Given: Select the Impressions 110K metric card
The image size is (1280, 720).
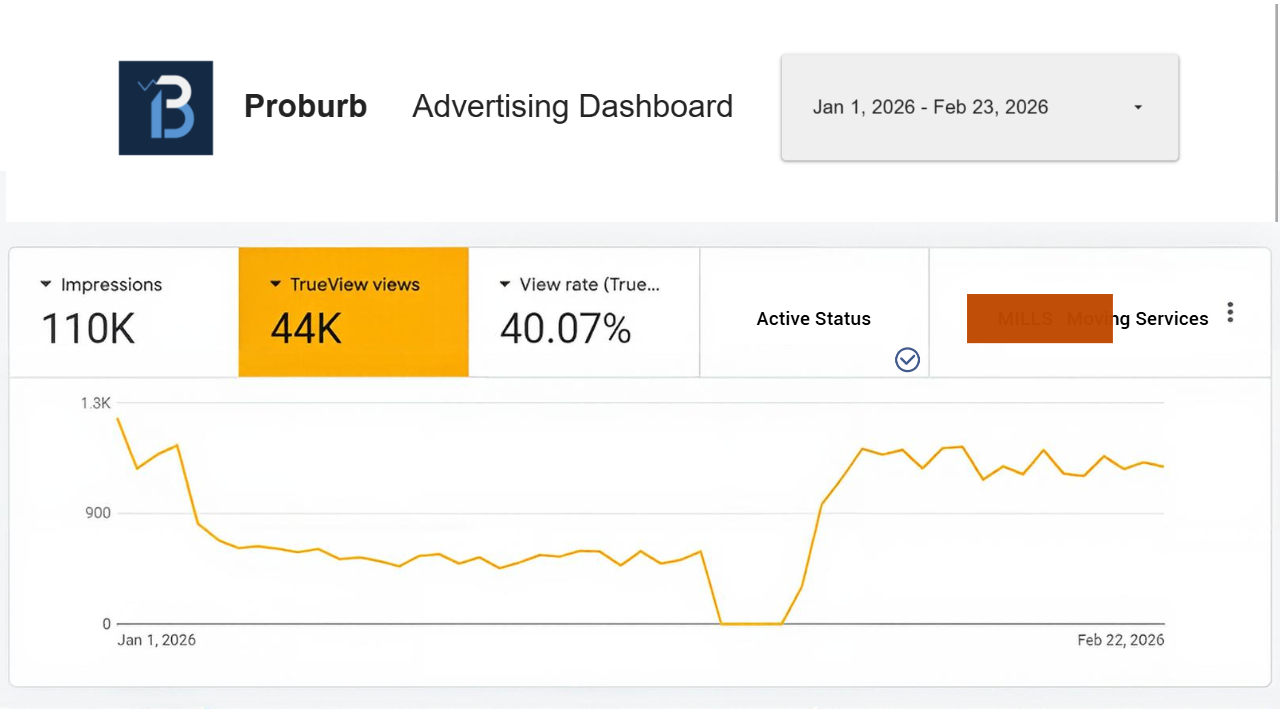Looking at the screenshot, I should pyautogui.click(x=124, y=312).
